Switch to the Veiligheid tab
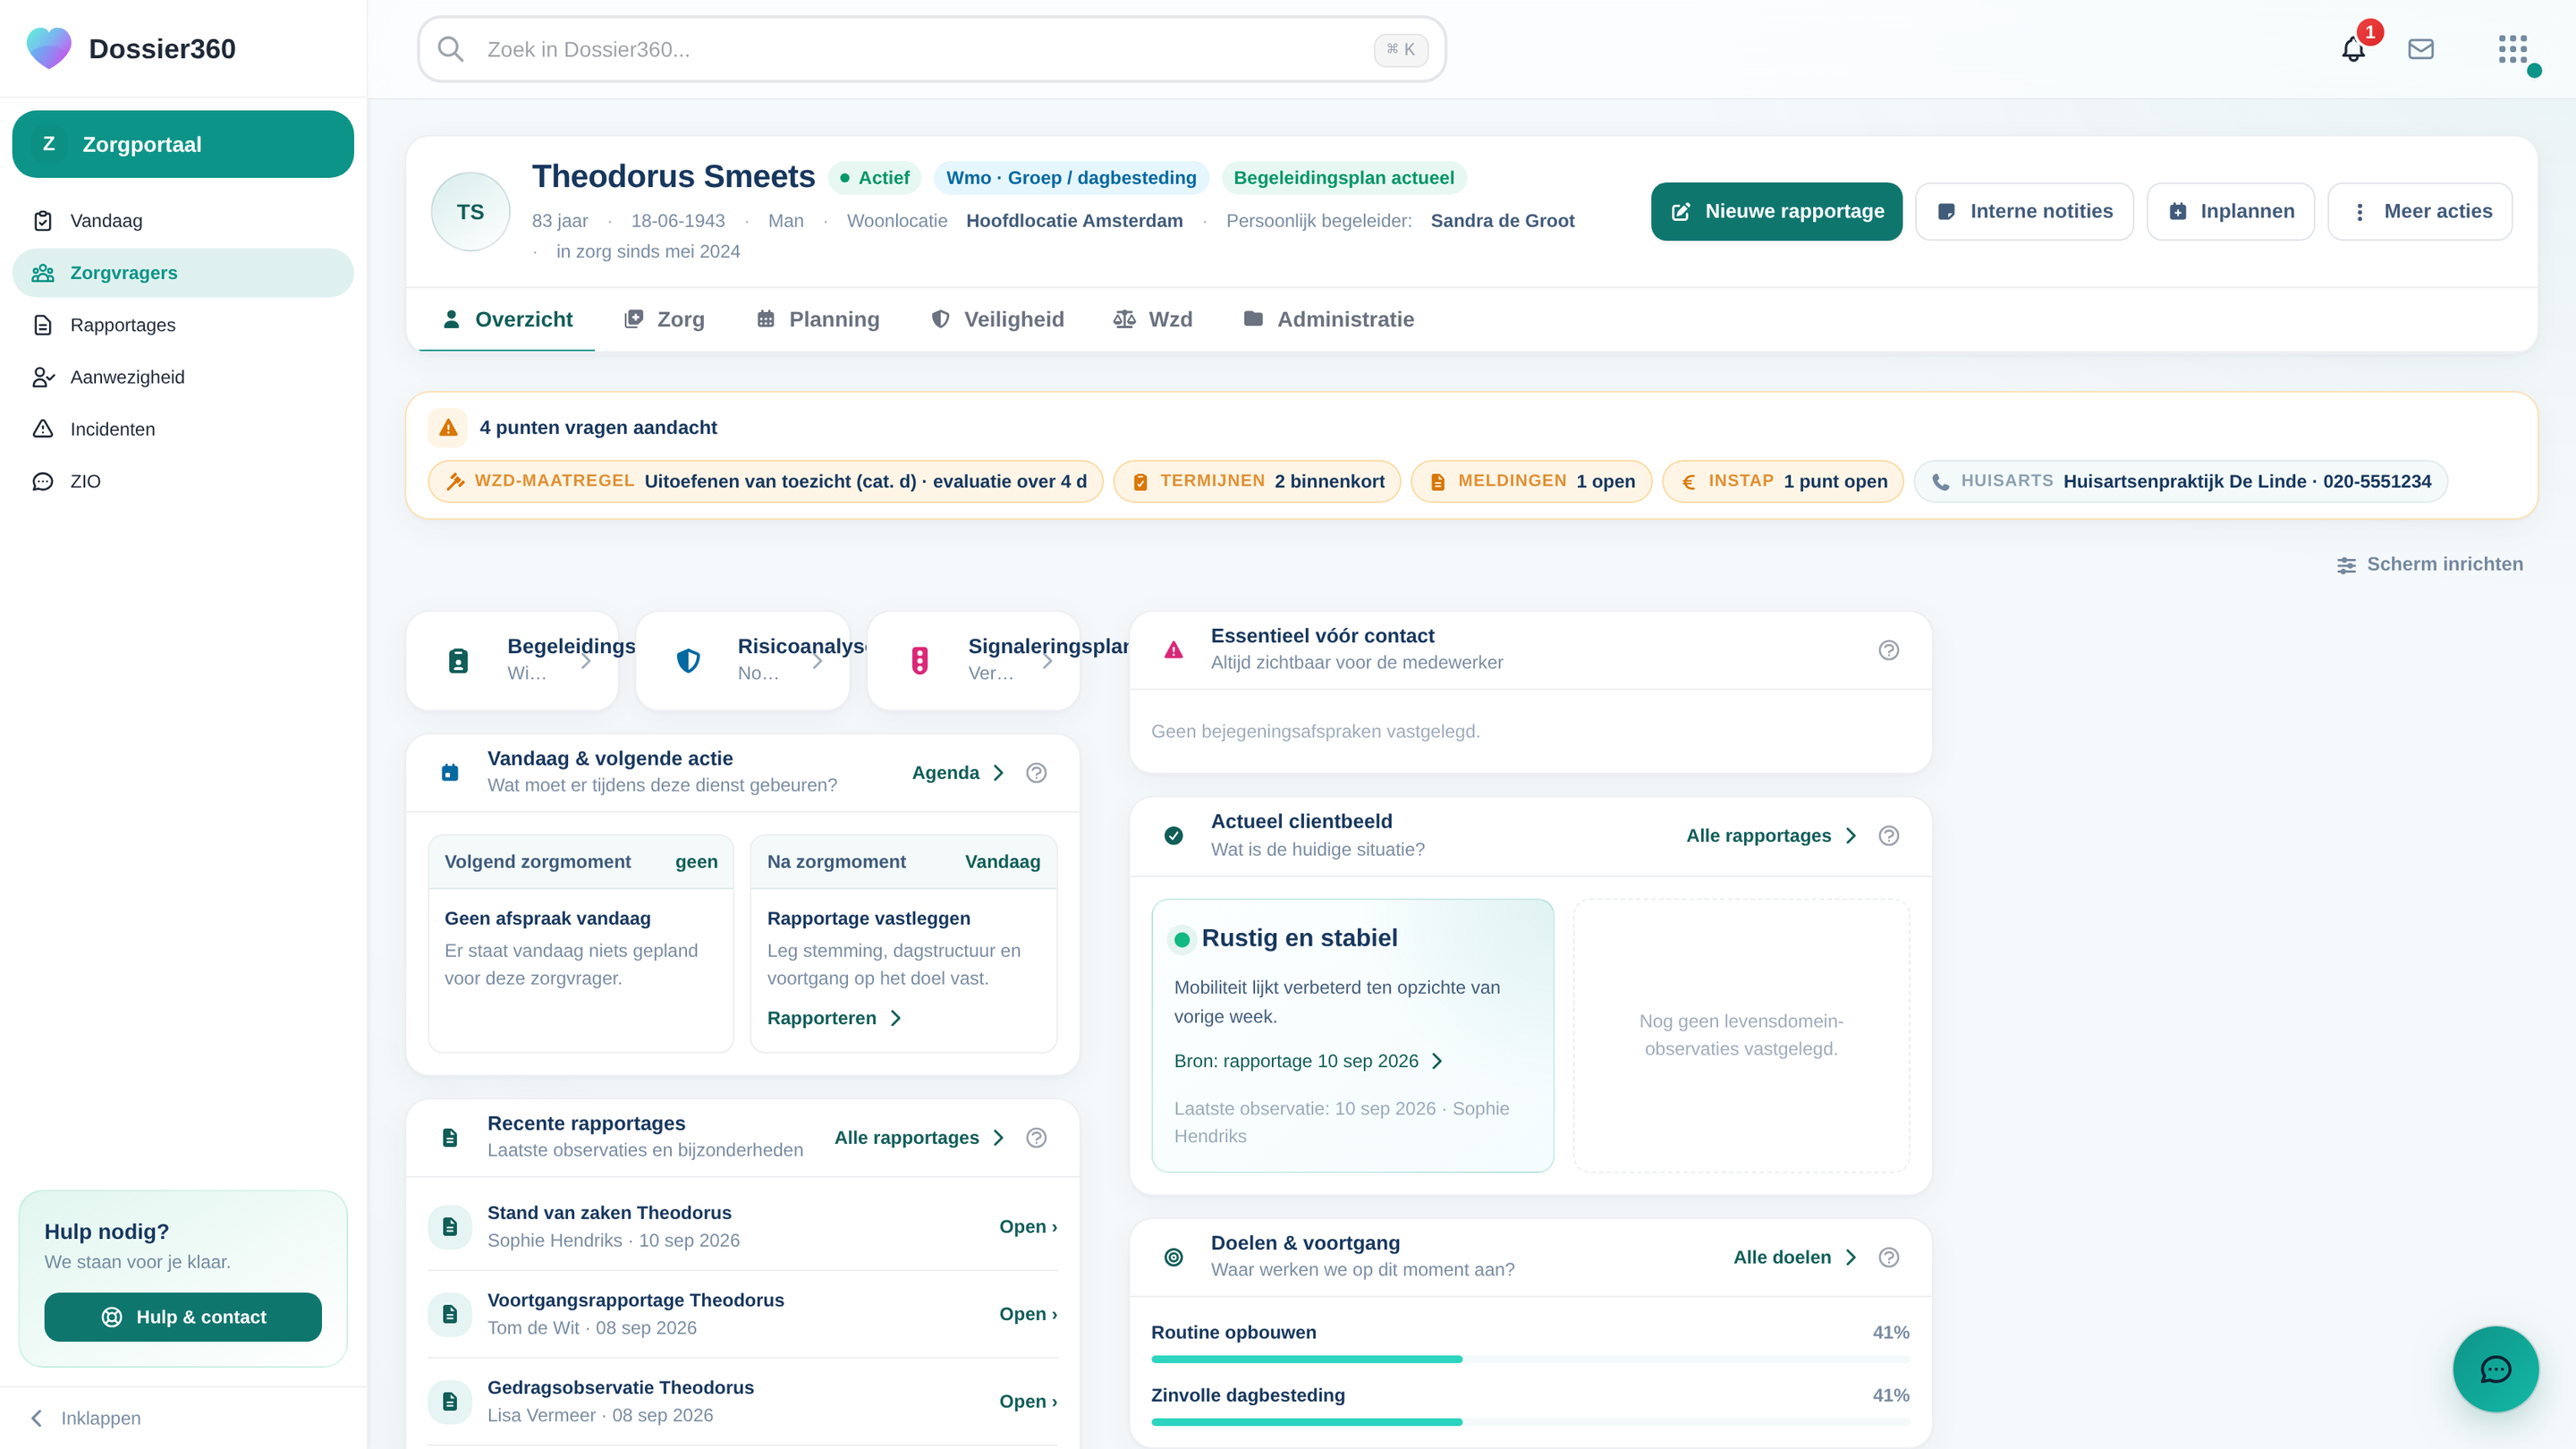Screen dimensions: 2576x1449 997,319
